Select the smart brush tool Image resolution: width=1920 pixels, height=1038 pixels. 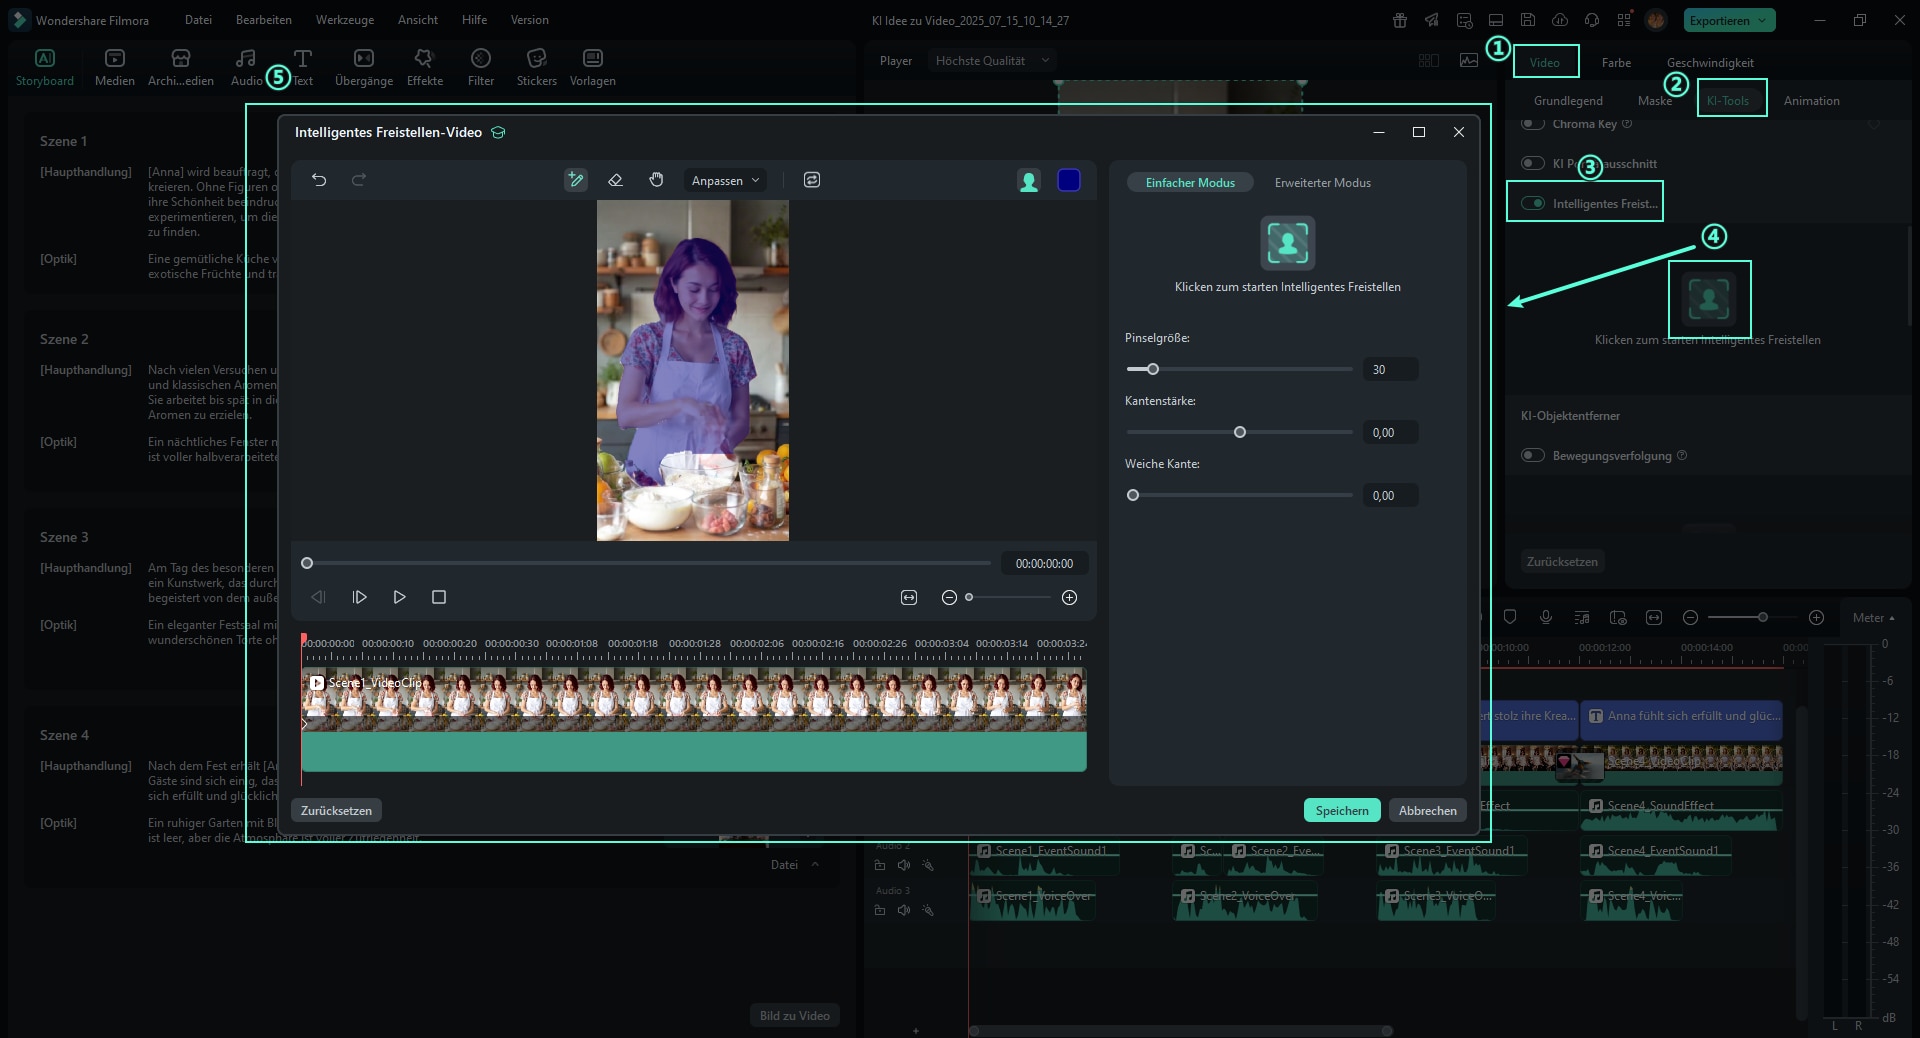coord(576,180)
